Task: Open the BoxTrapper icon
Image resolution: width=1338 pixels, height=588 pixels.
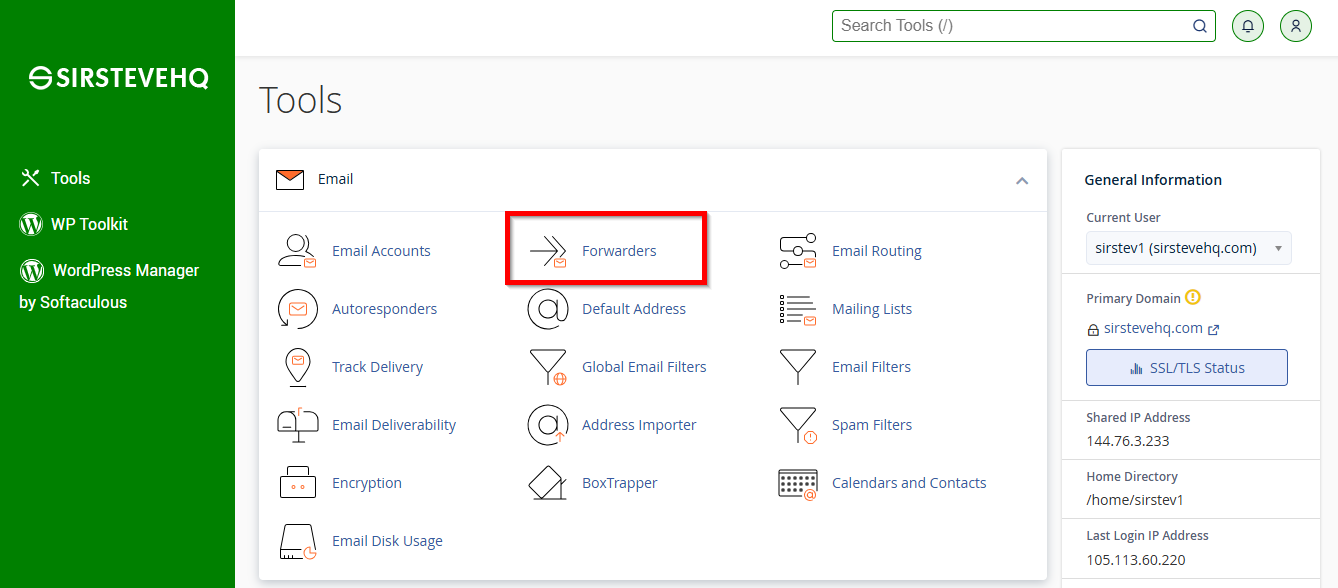Action: tap(547, 483)
